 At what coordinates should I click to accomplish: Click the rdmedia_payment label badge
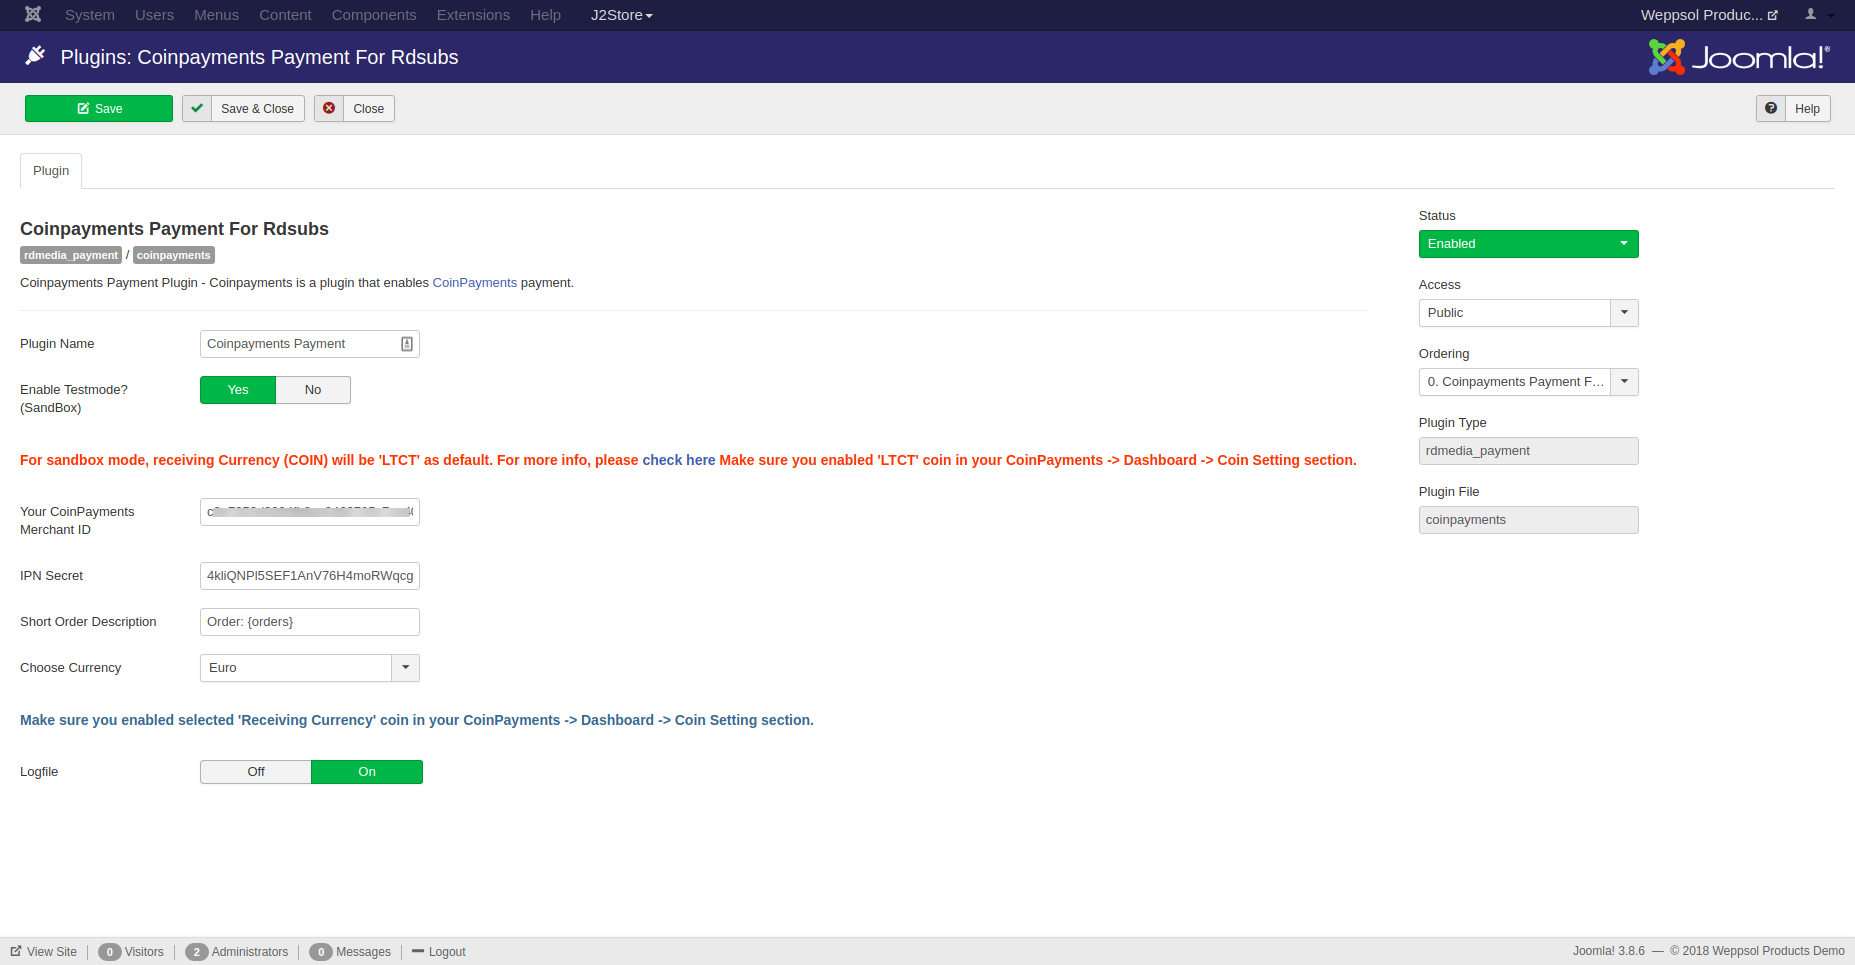coord(71,255)
